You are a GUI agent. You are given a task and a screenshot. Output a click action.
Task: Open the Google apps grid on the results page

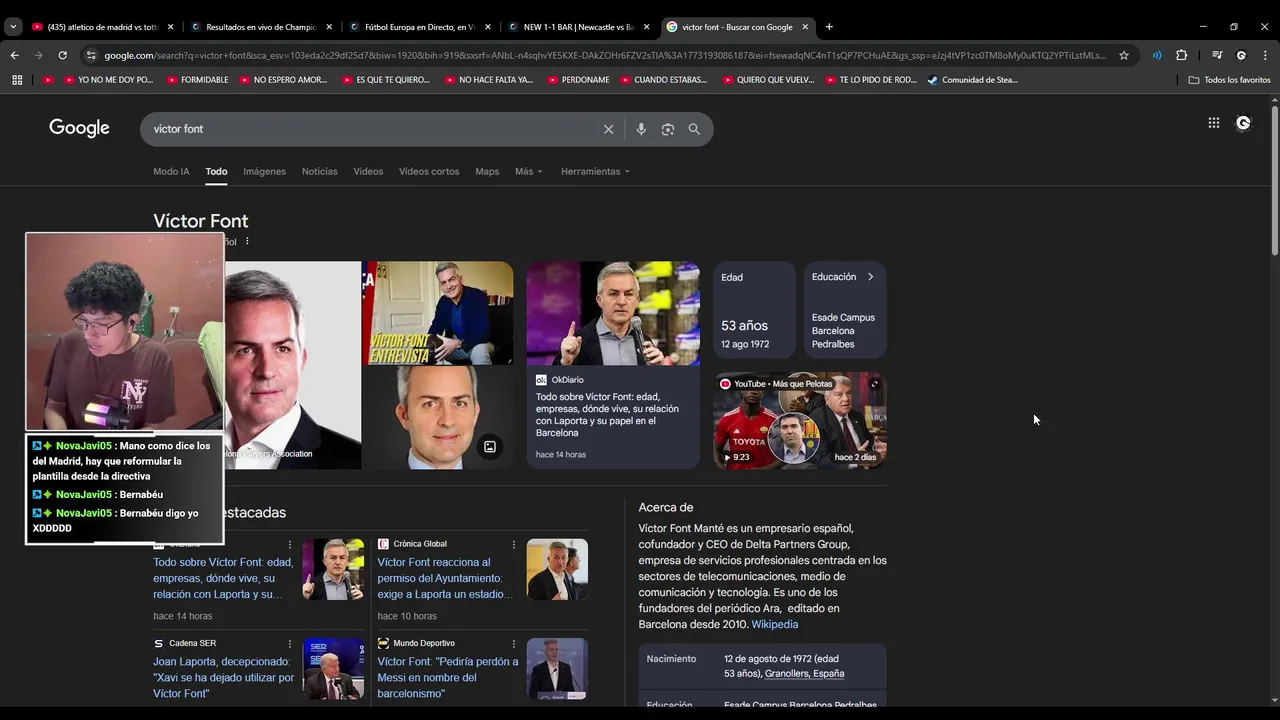click(x=1214, y=123)
